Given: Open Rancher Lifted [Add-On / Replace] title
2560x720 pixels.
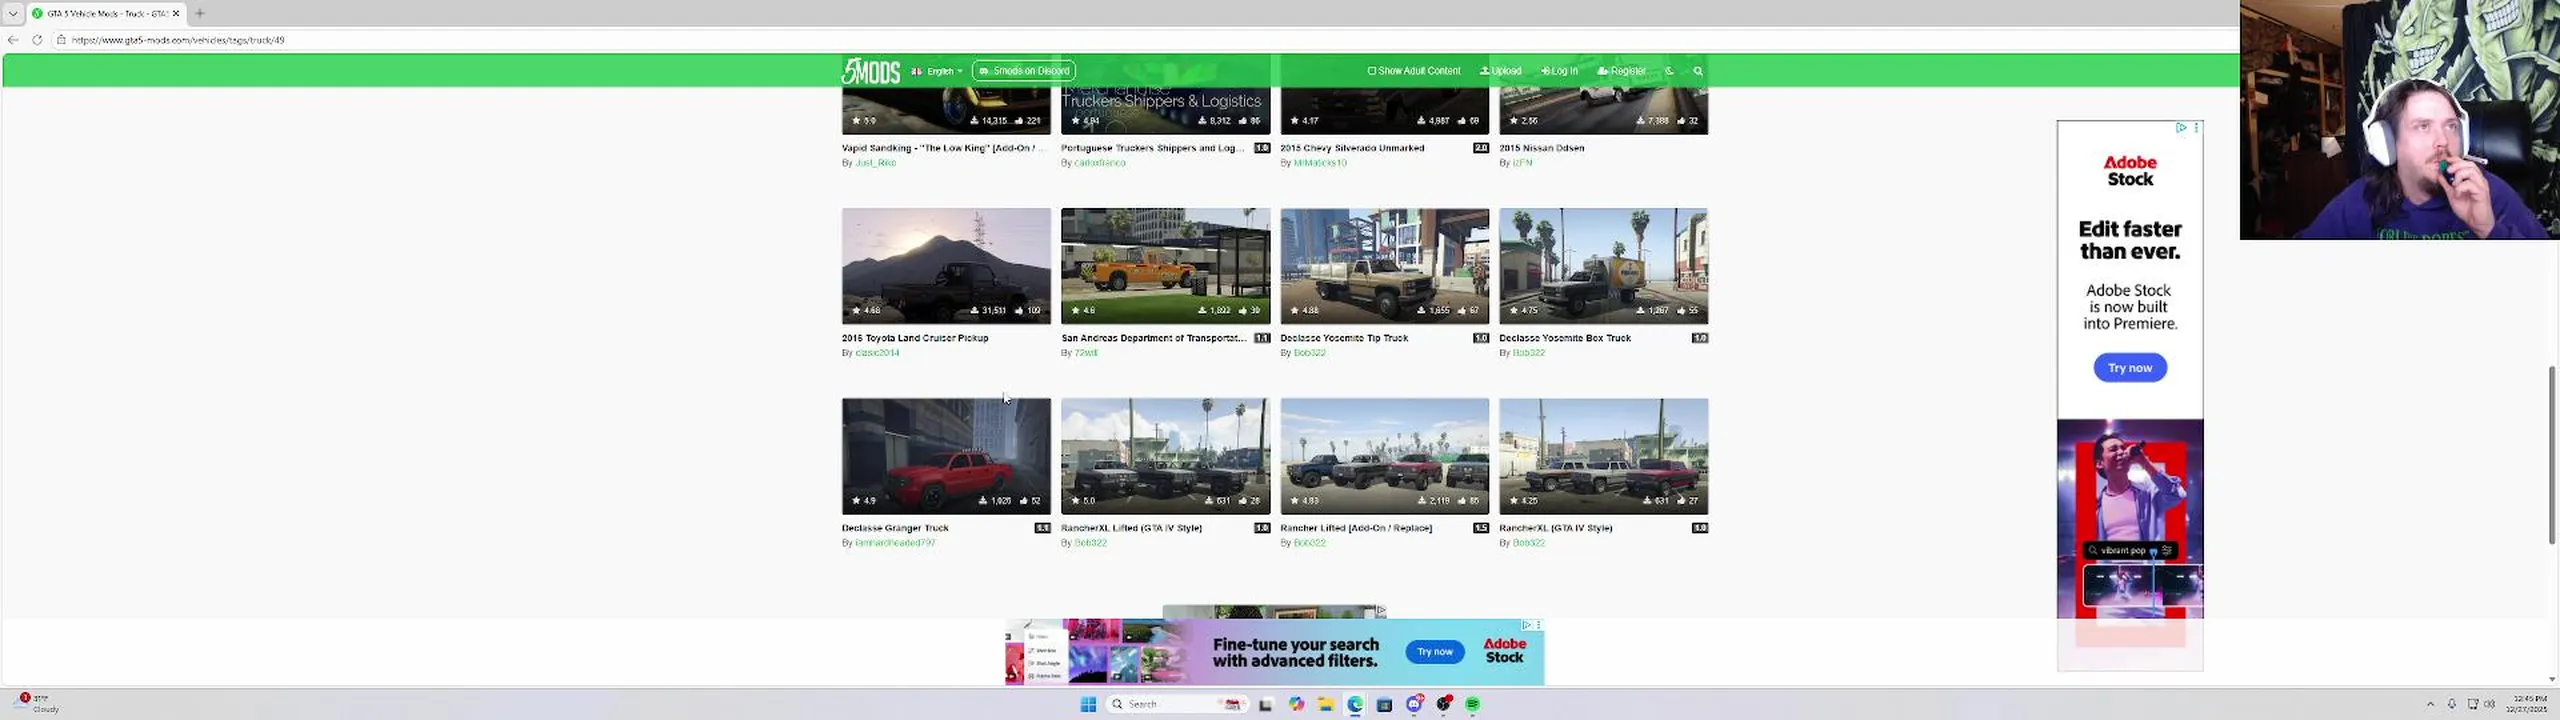Looking at the screenshot, I should pyautogui.click(x=1356, y=528).
